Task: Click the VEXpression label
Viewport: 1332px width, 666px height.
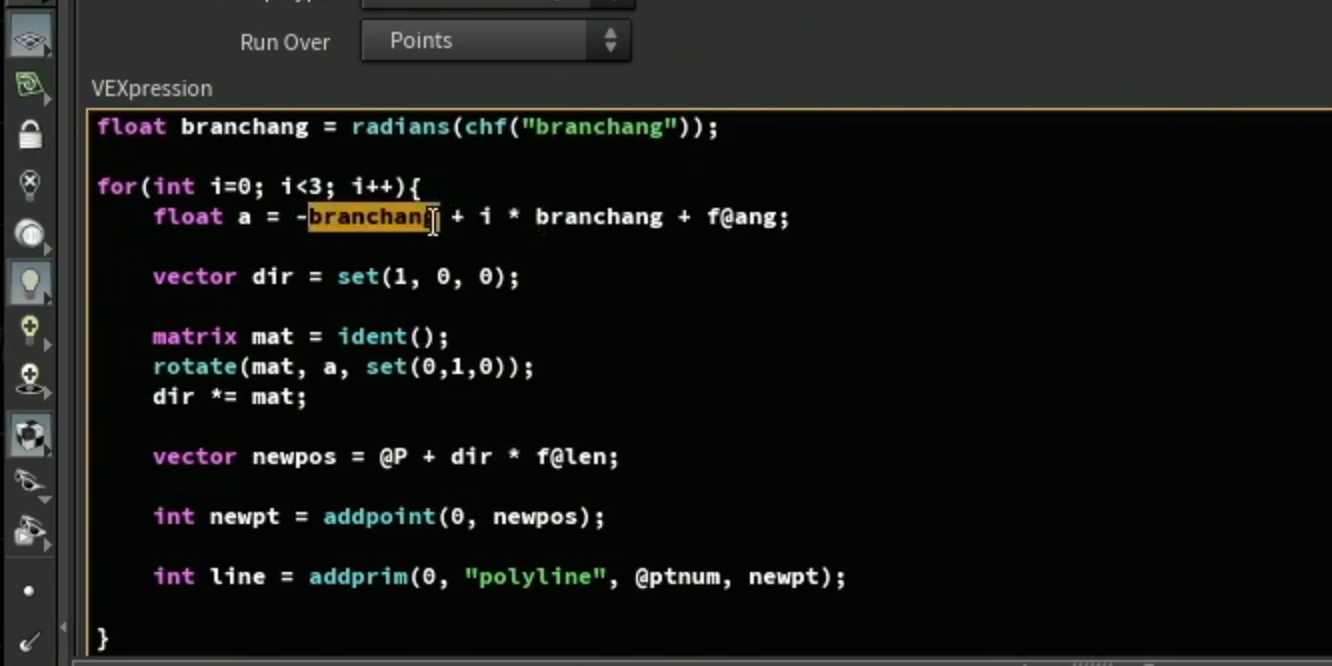Action: tap(152, 88)
